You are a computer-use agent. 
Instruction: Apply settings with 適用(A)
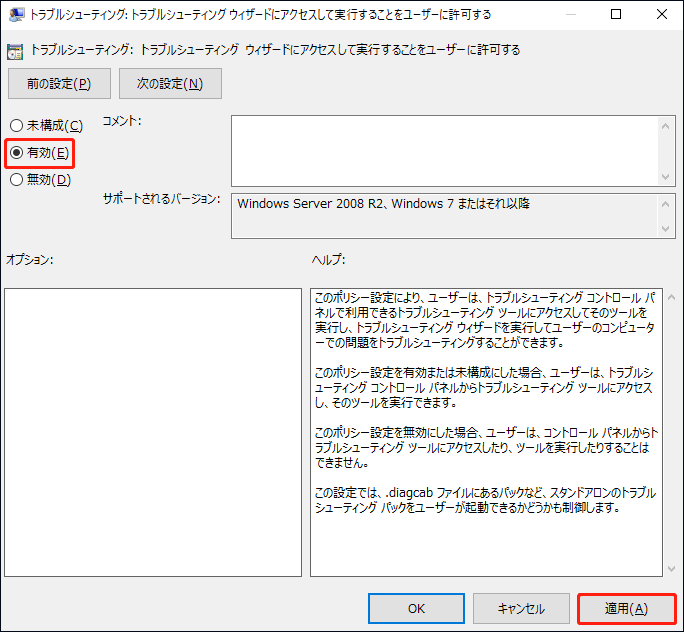click(626, 608)
